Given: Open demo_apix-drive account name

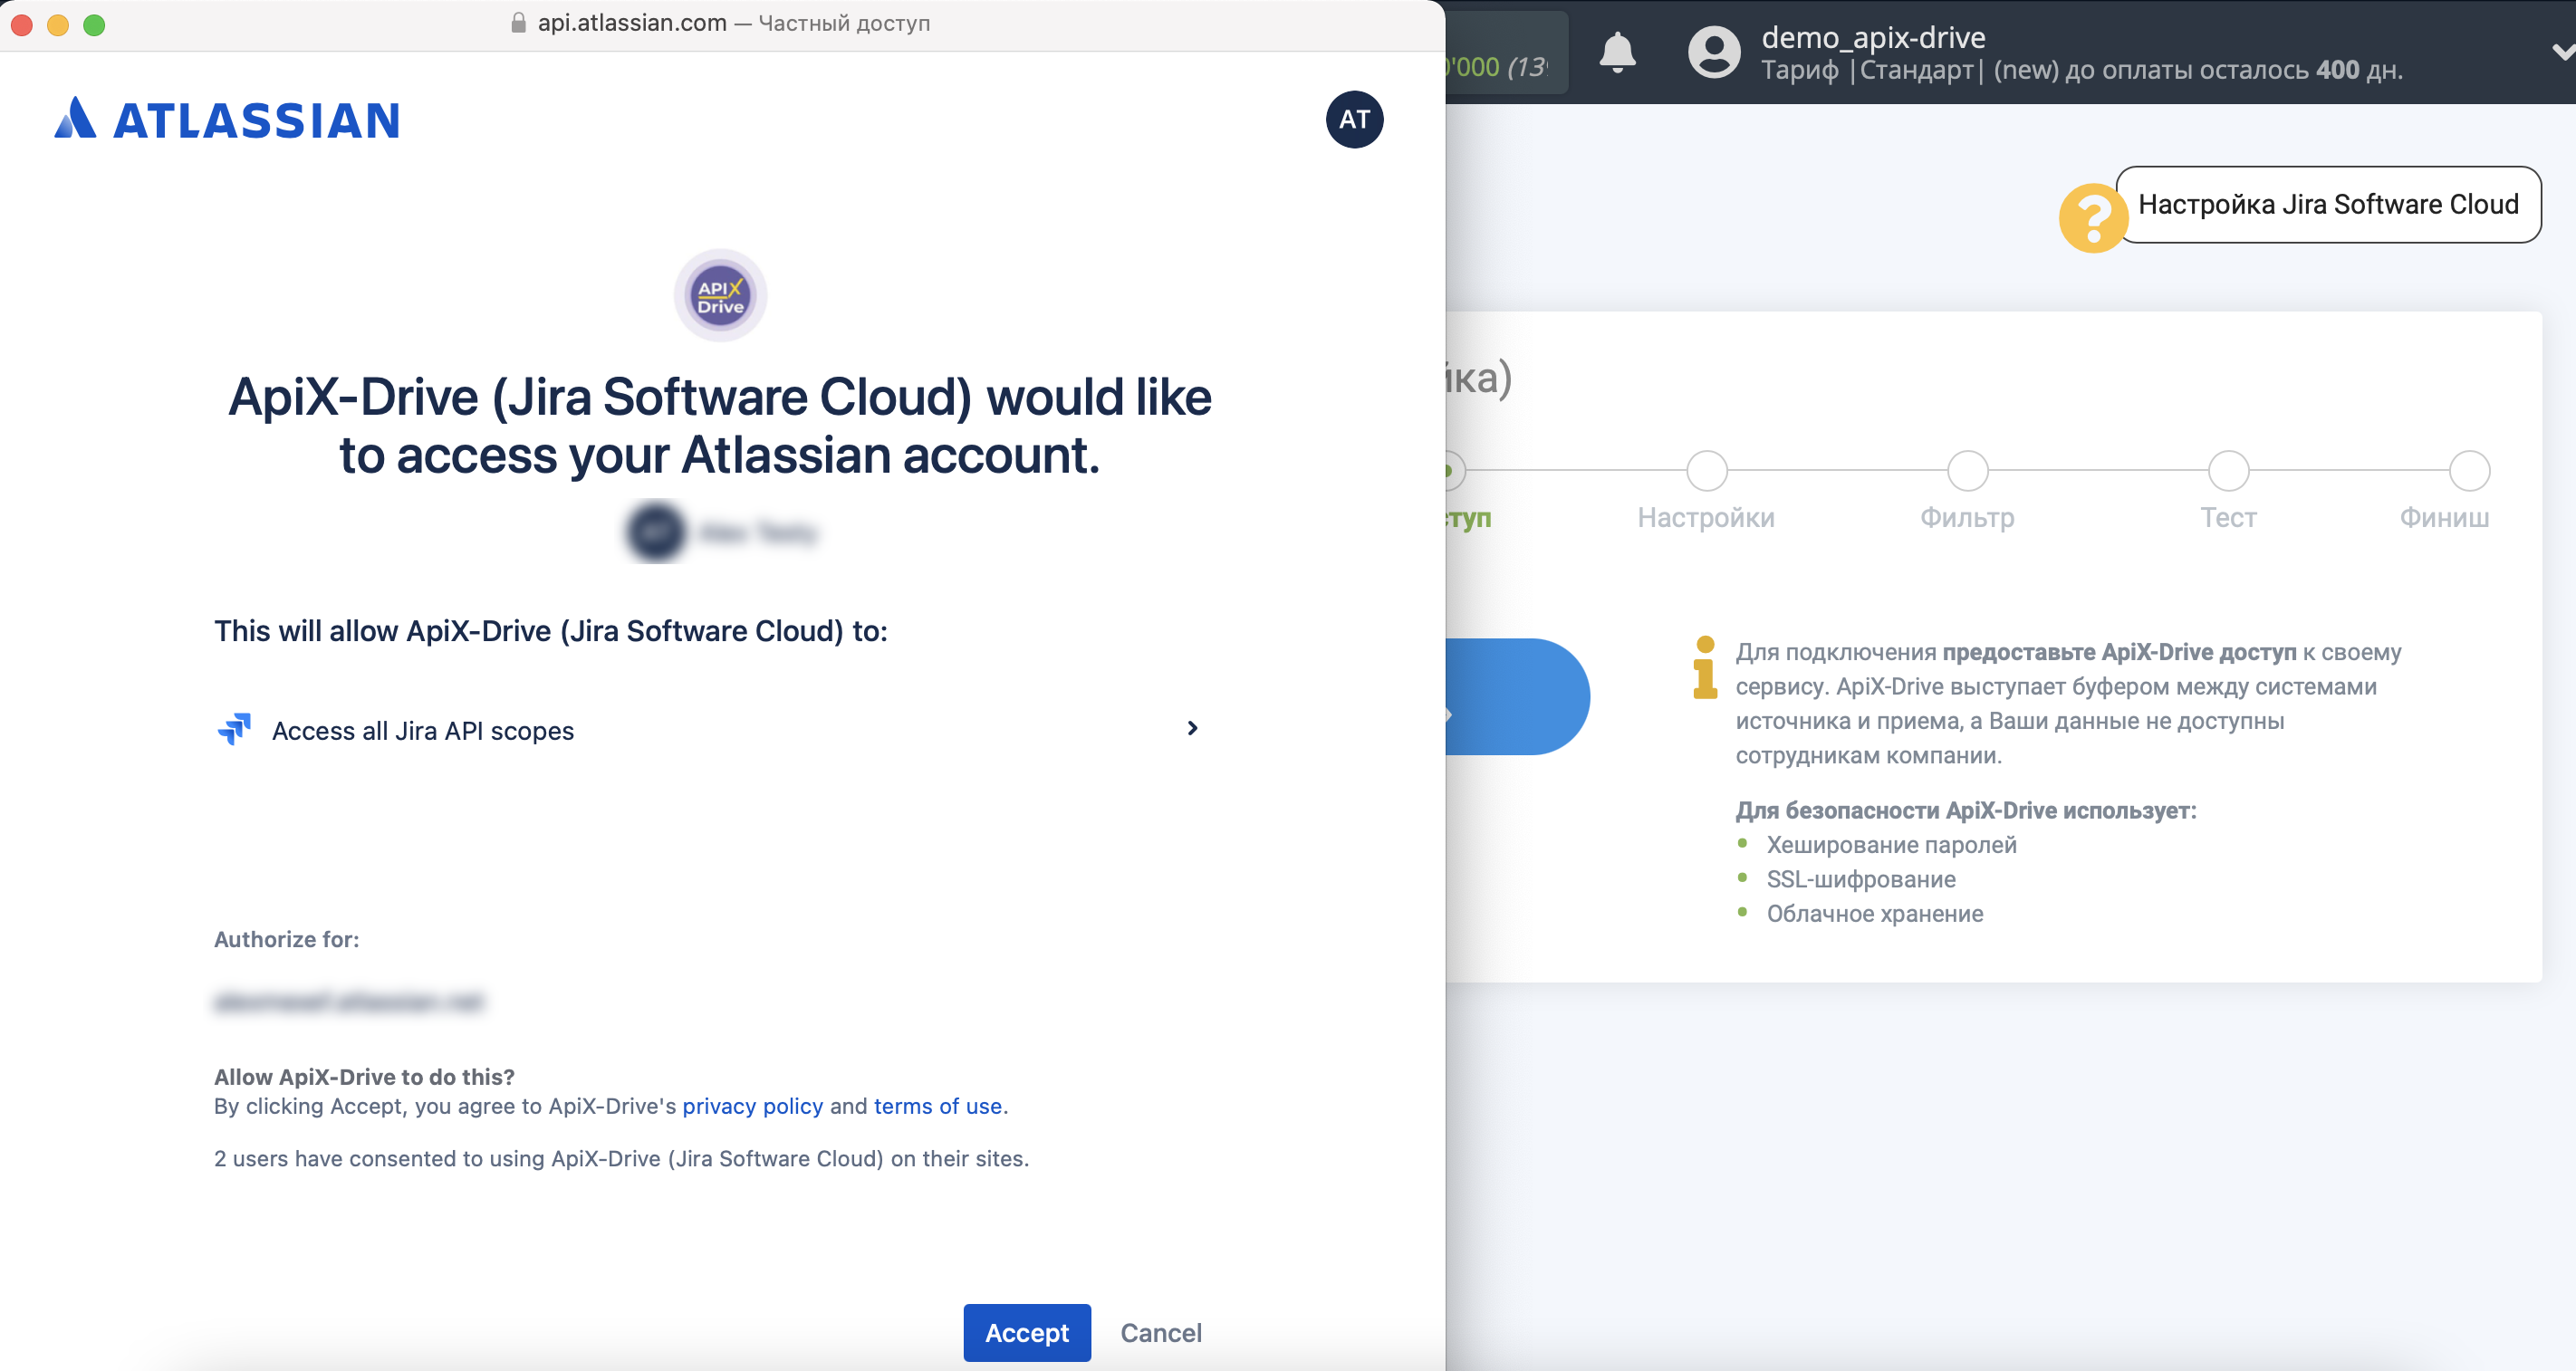Looking at the screenshot, I should pos(1873,36).
